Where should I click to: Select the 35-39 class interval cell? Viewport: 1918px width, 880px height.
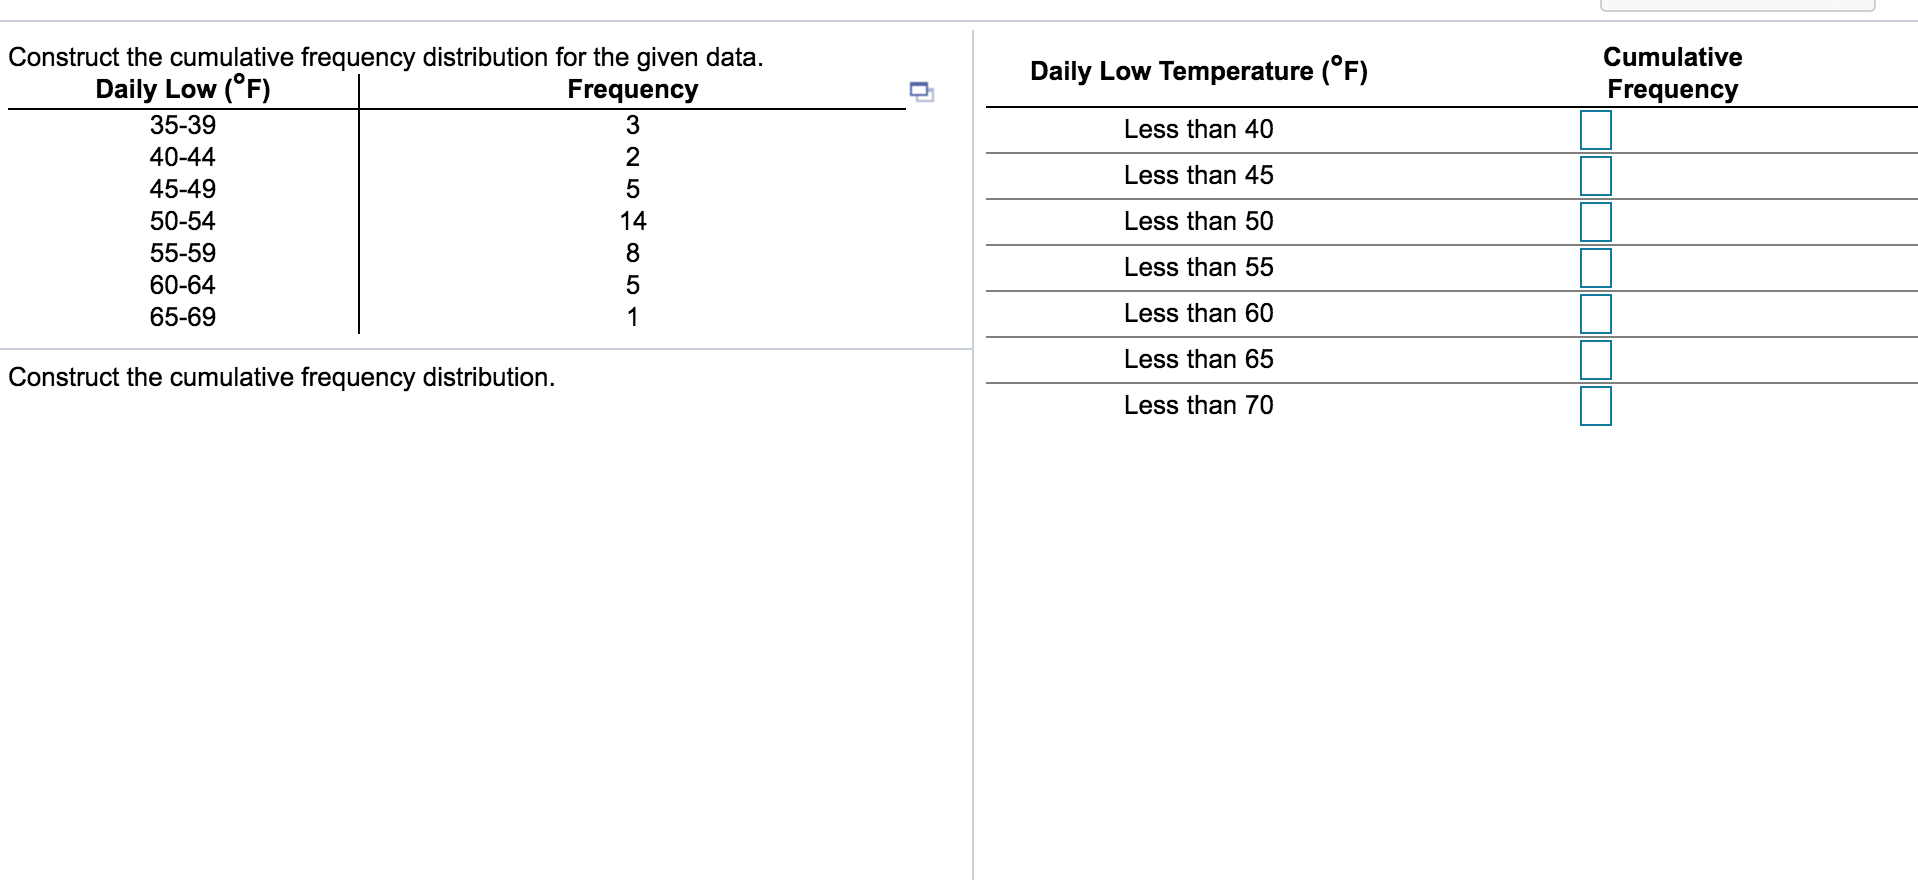pyautogui.click(x=183, y=124)
